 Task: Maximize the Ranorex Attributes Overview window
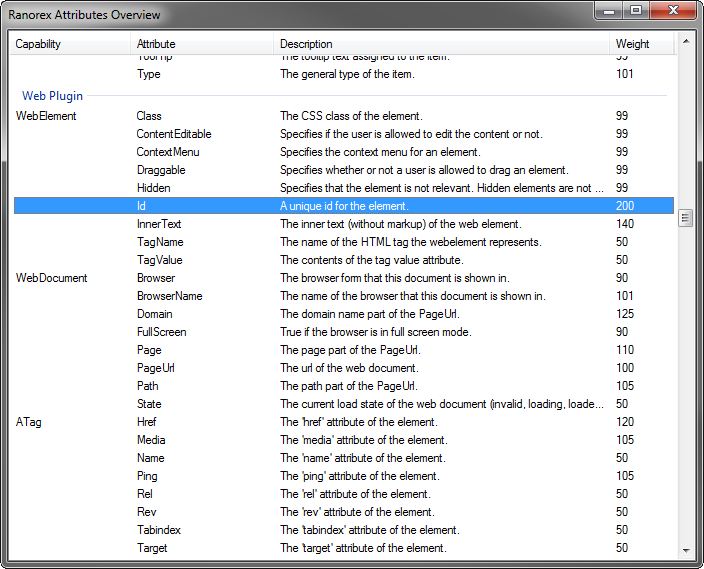point(635,10)
